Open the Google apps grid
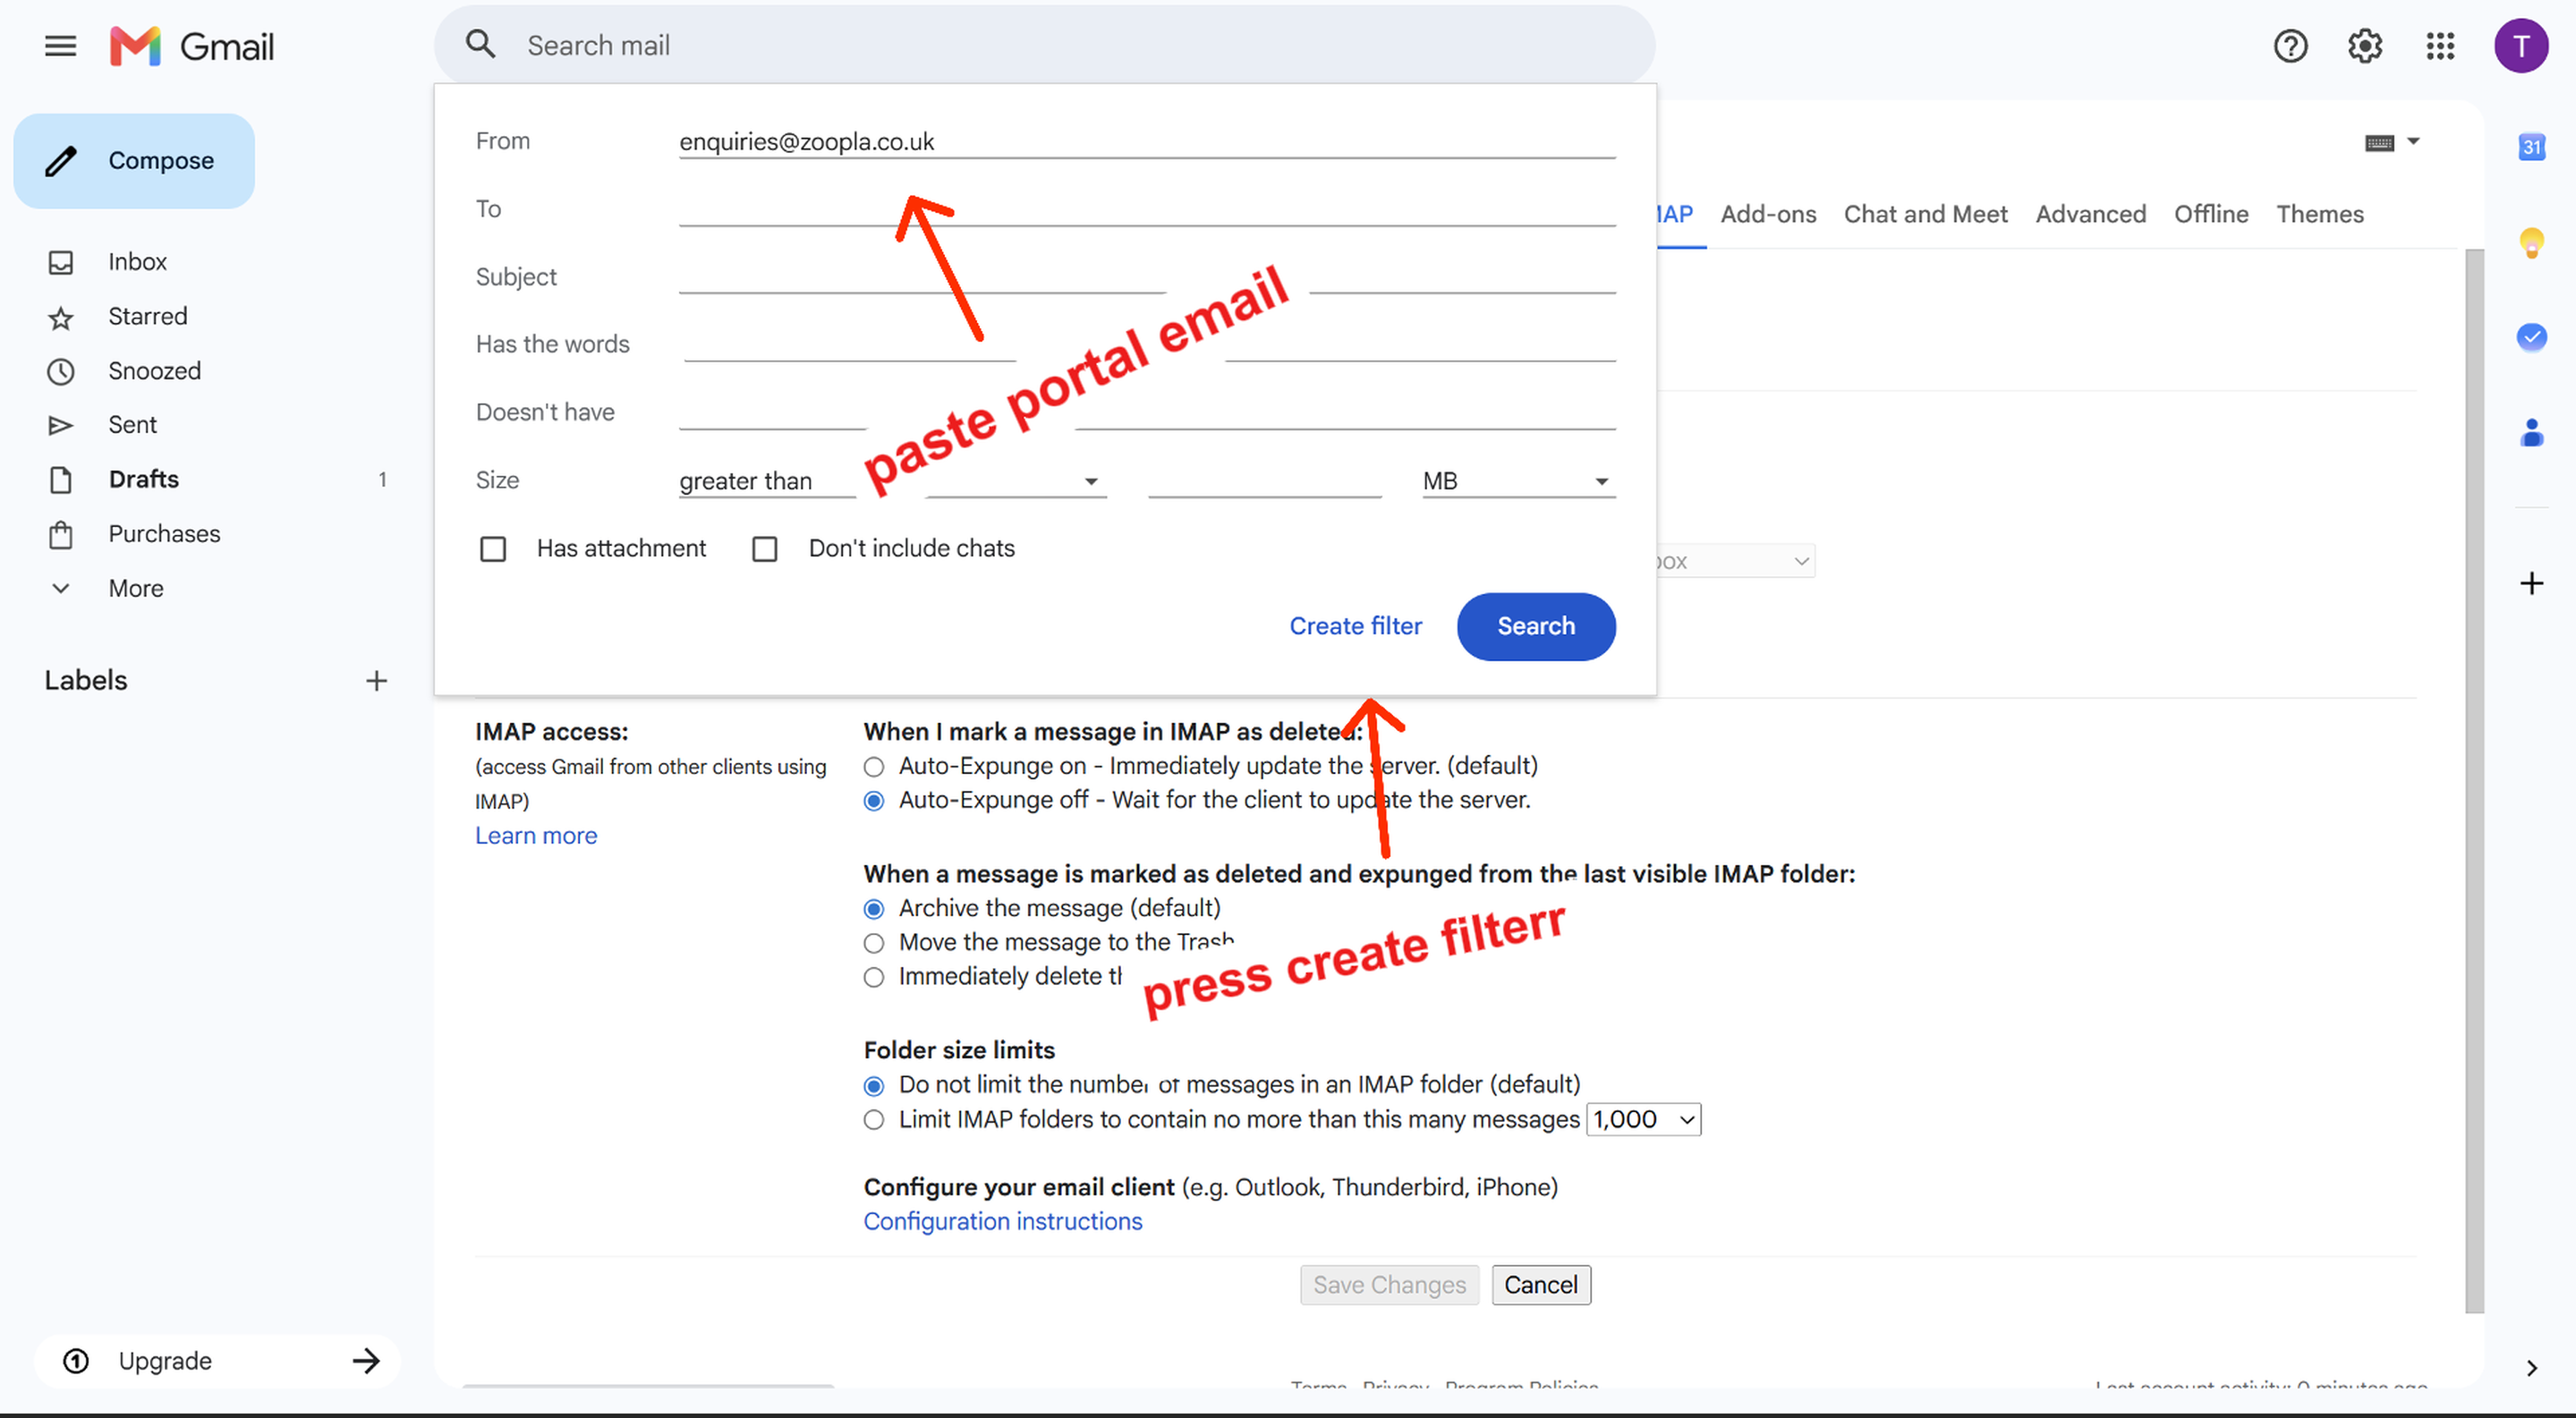 click(x=2440, y=46)
